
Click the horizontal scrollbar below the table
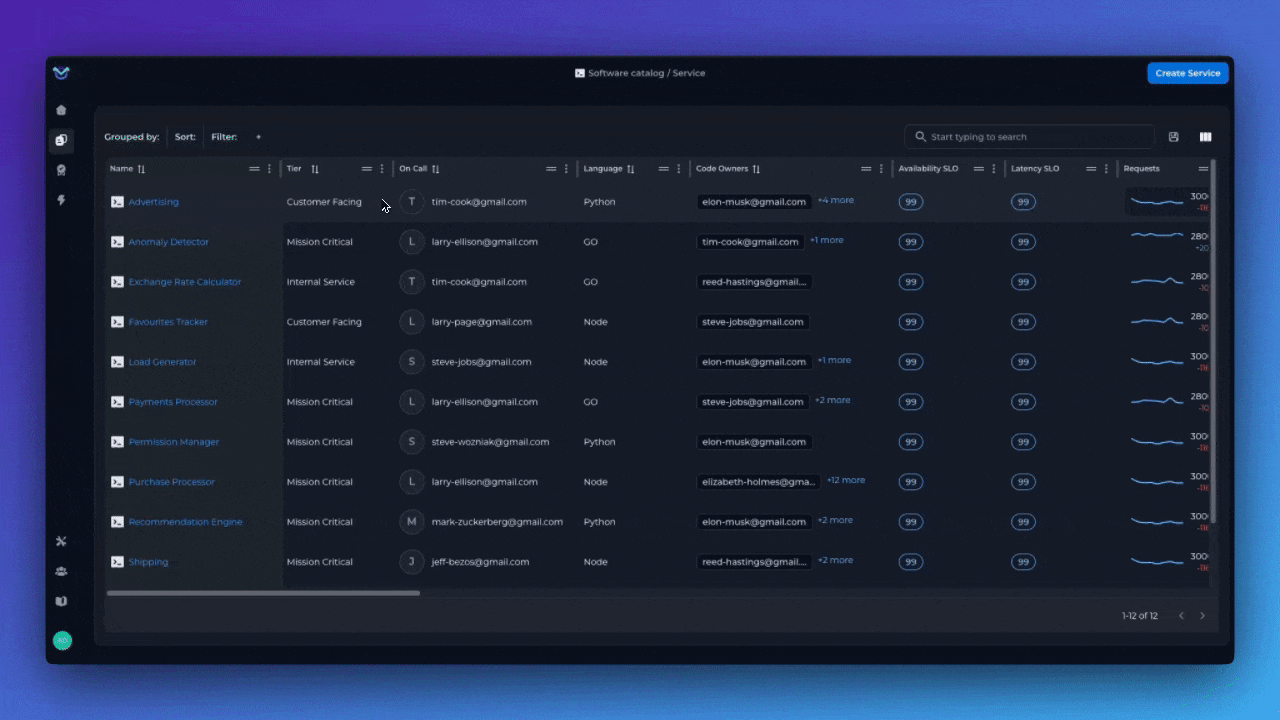pyautogui.click(x=263, y=593)
